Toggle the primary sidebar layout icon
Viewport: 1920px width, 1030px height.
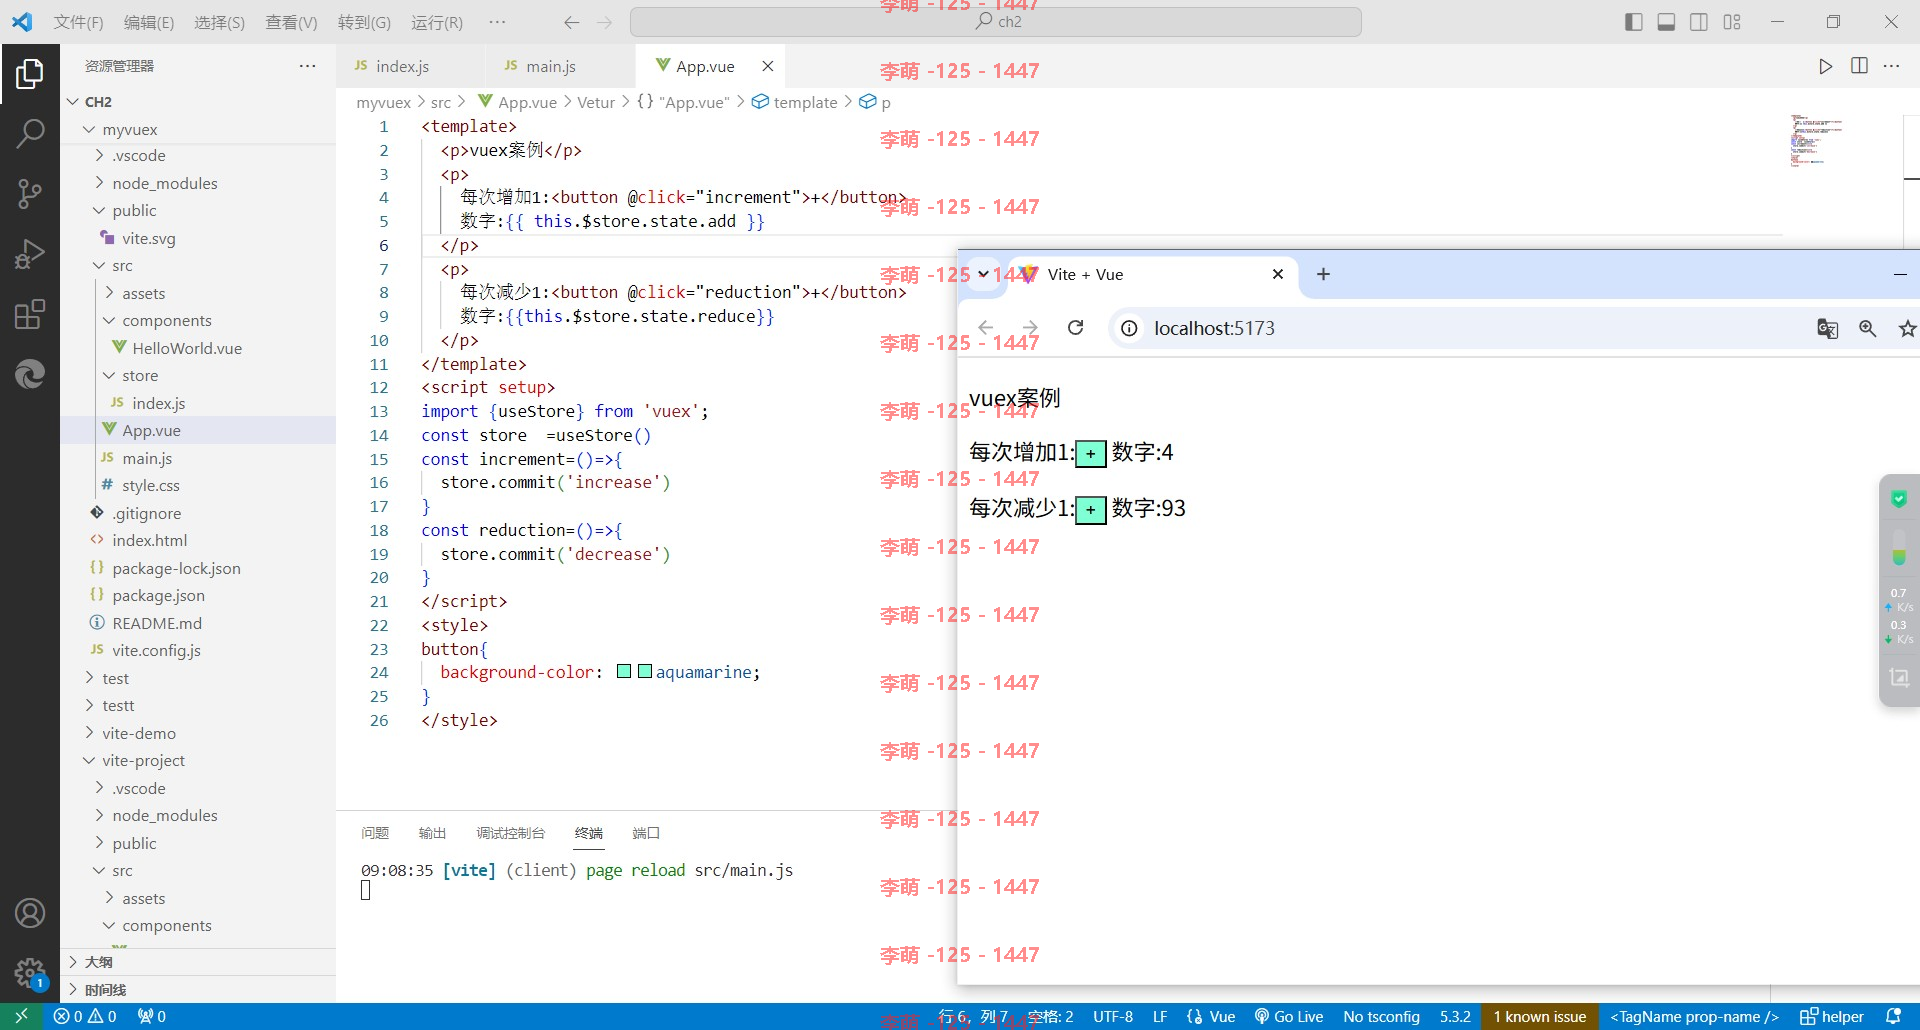point(1634,22)
